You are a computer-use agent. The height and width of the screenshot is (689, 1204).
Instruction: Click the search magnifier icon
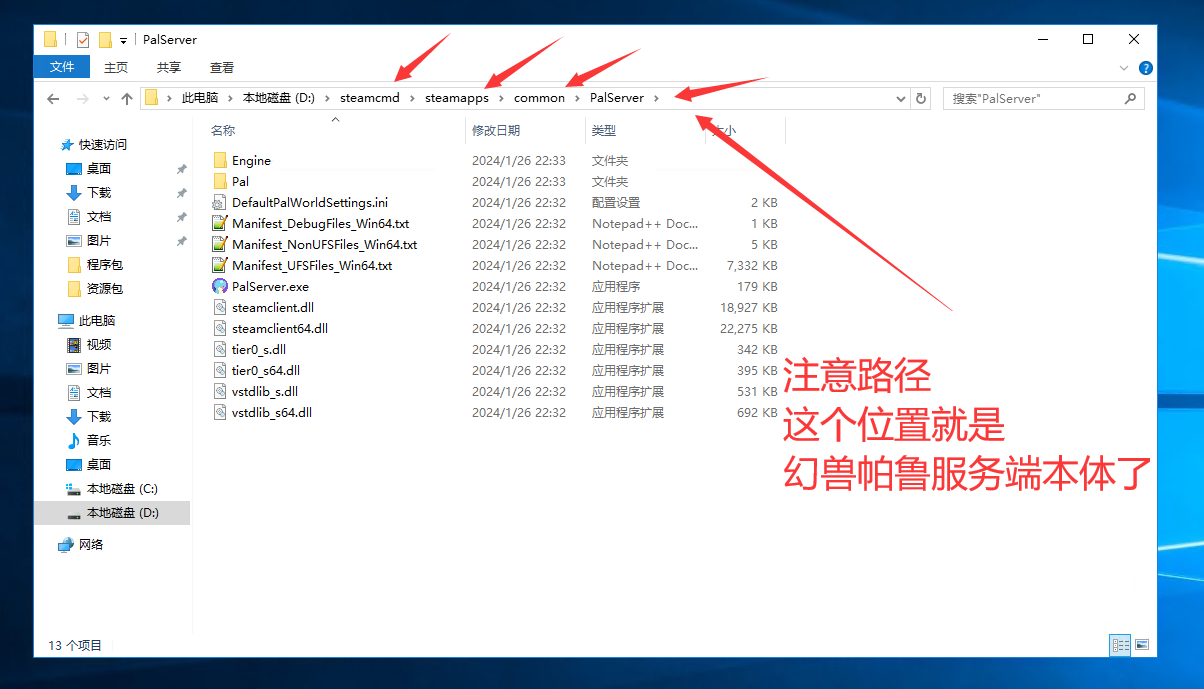(x=1130, y=98)
